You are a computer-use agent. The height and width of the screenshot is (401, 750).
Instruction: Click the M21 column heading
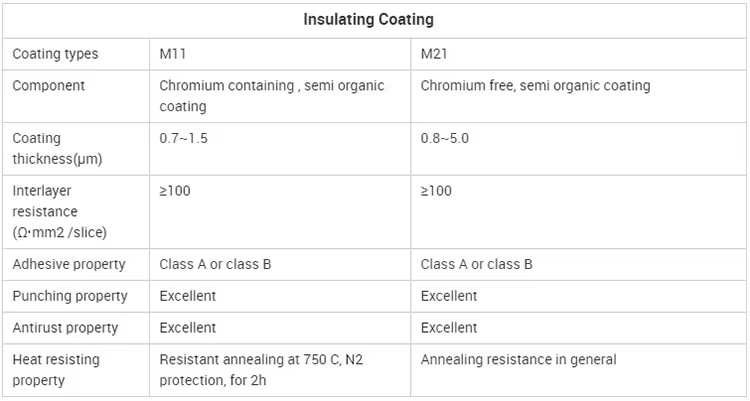[434, 54]
